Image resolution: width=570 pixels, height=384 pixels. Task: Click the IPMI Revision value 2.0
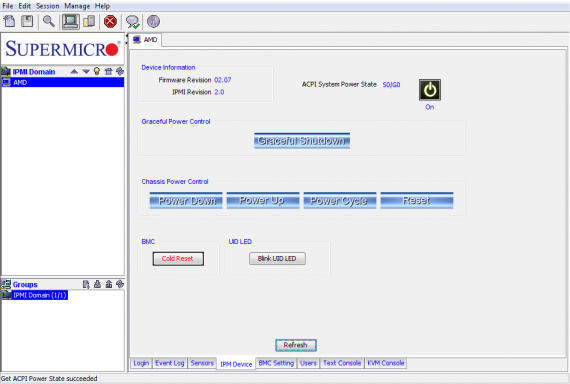[219, 92]
